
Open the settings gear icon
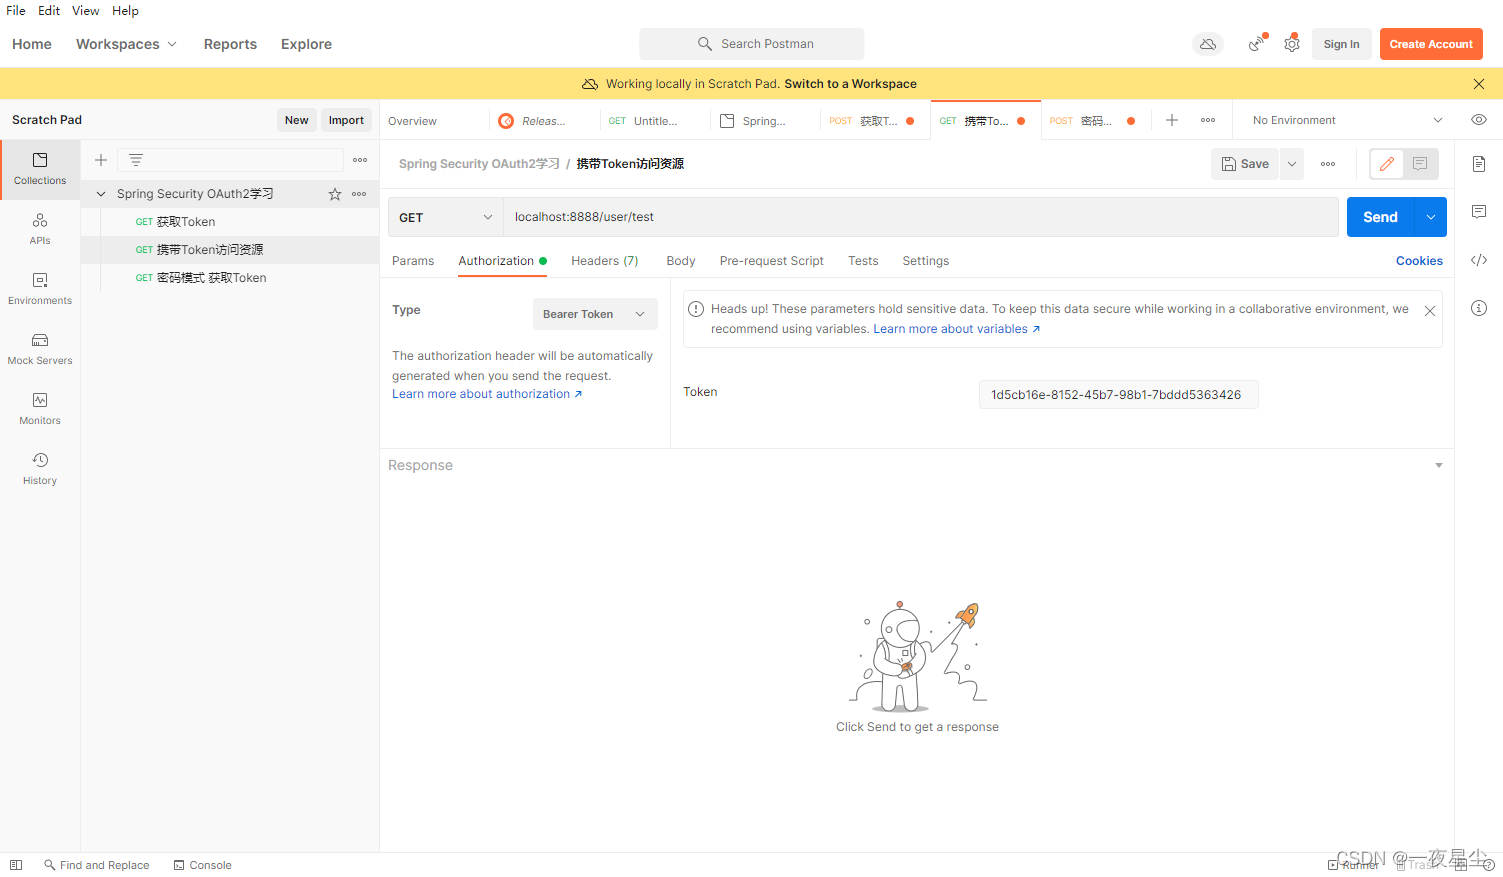click(1292, 44)
